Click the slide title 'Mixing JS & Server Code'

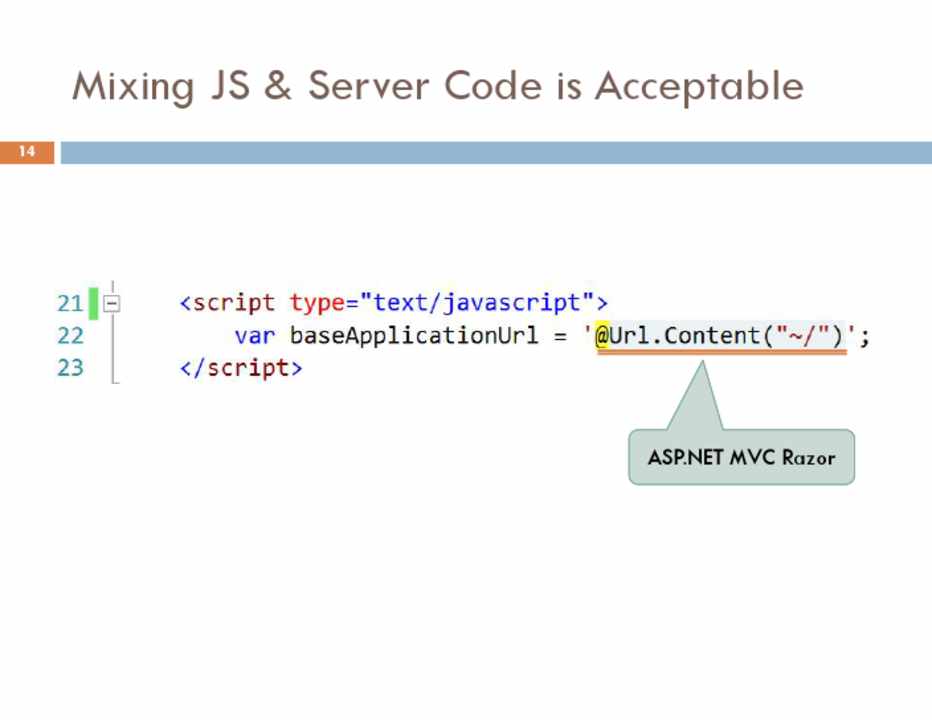437,86
